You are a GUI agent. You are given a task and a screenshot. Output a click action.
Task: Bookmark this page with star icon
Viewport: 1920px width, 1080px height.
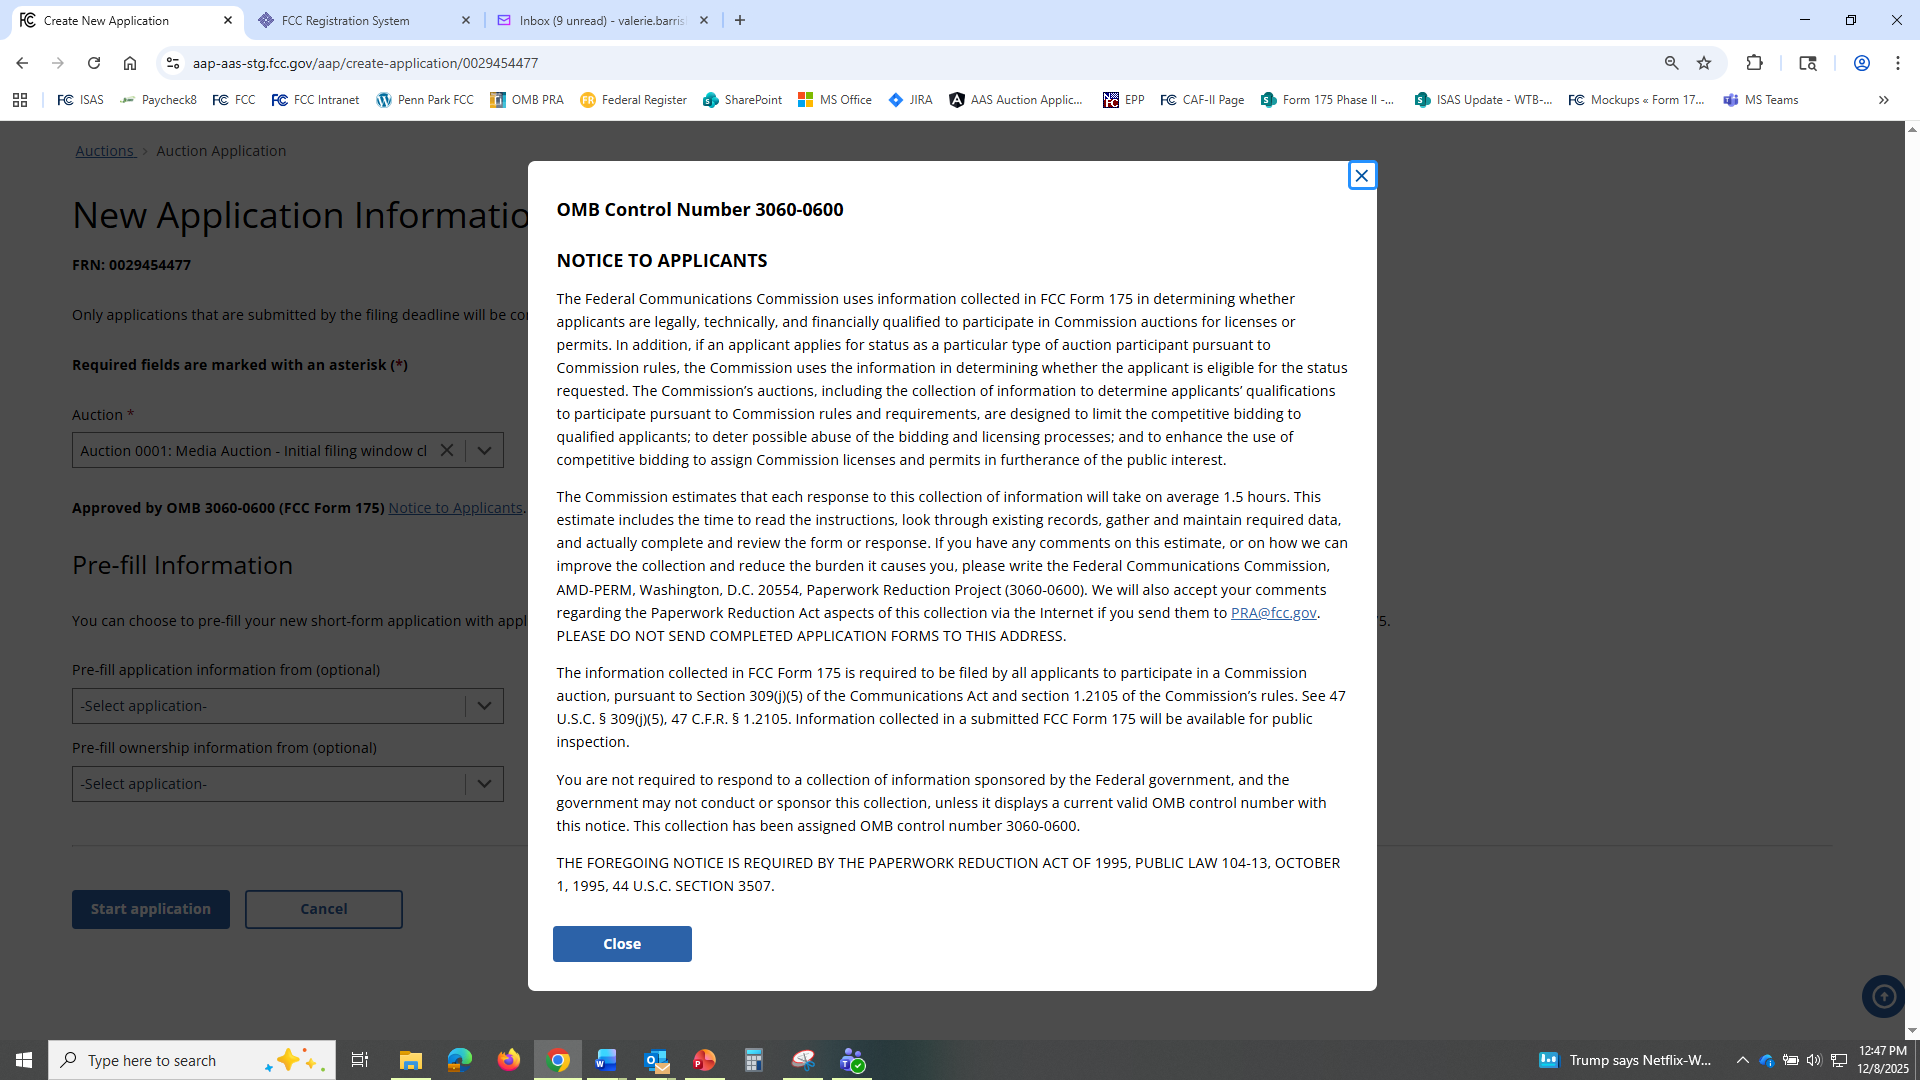tap(1704, 63)
